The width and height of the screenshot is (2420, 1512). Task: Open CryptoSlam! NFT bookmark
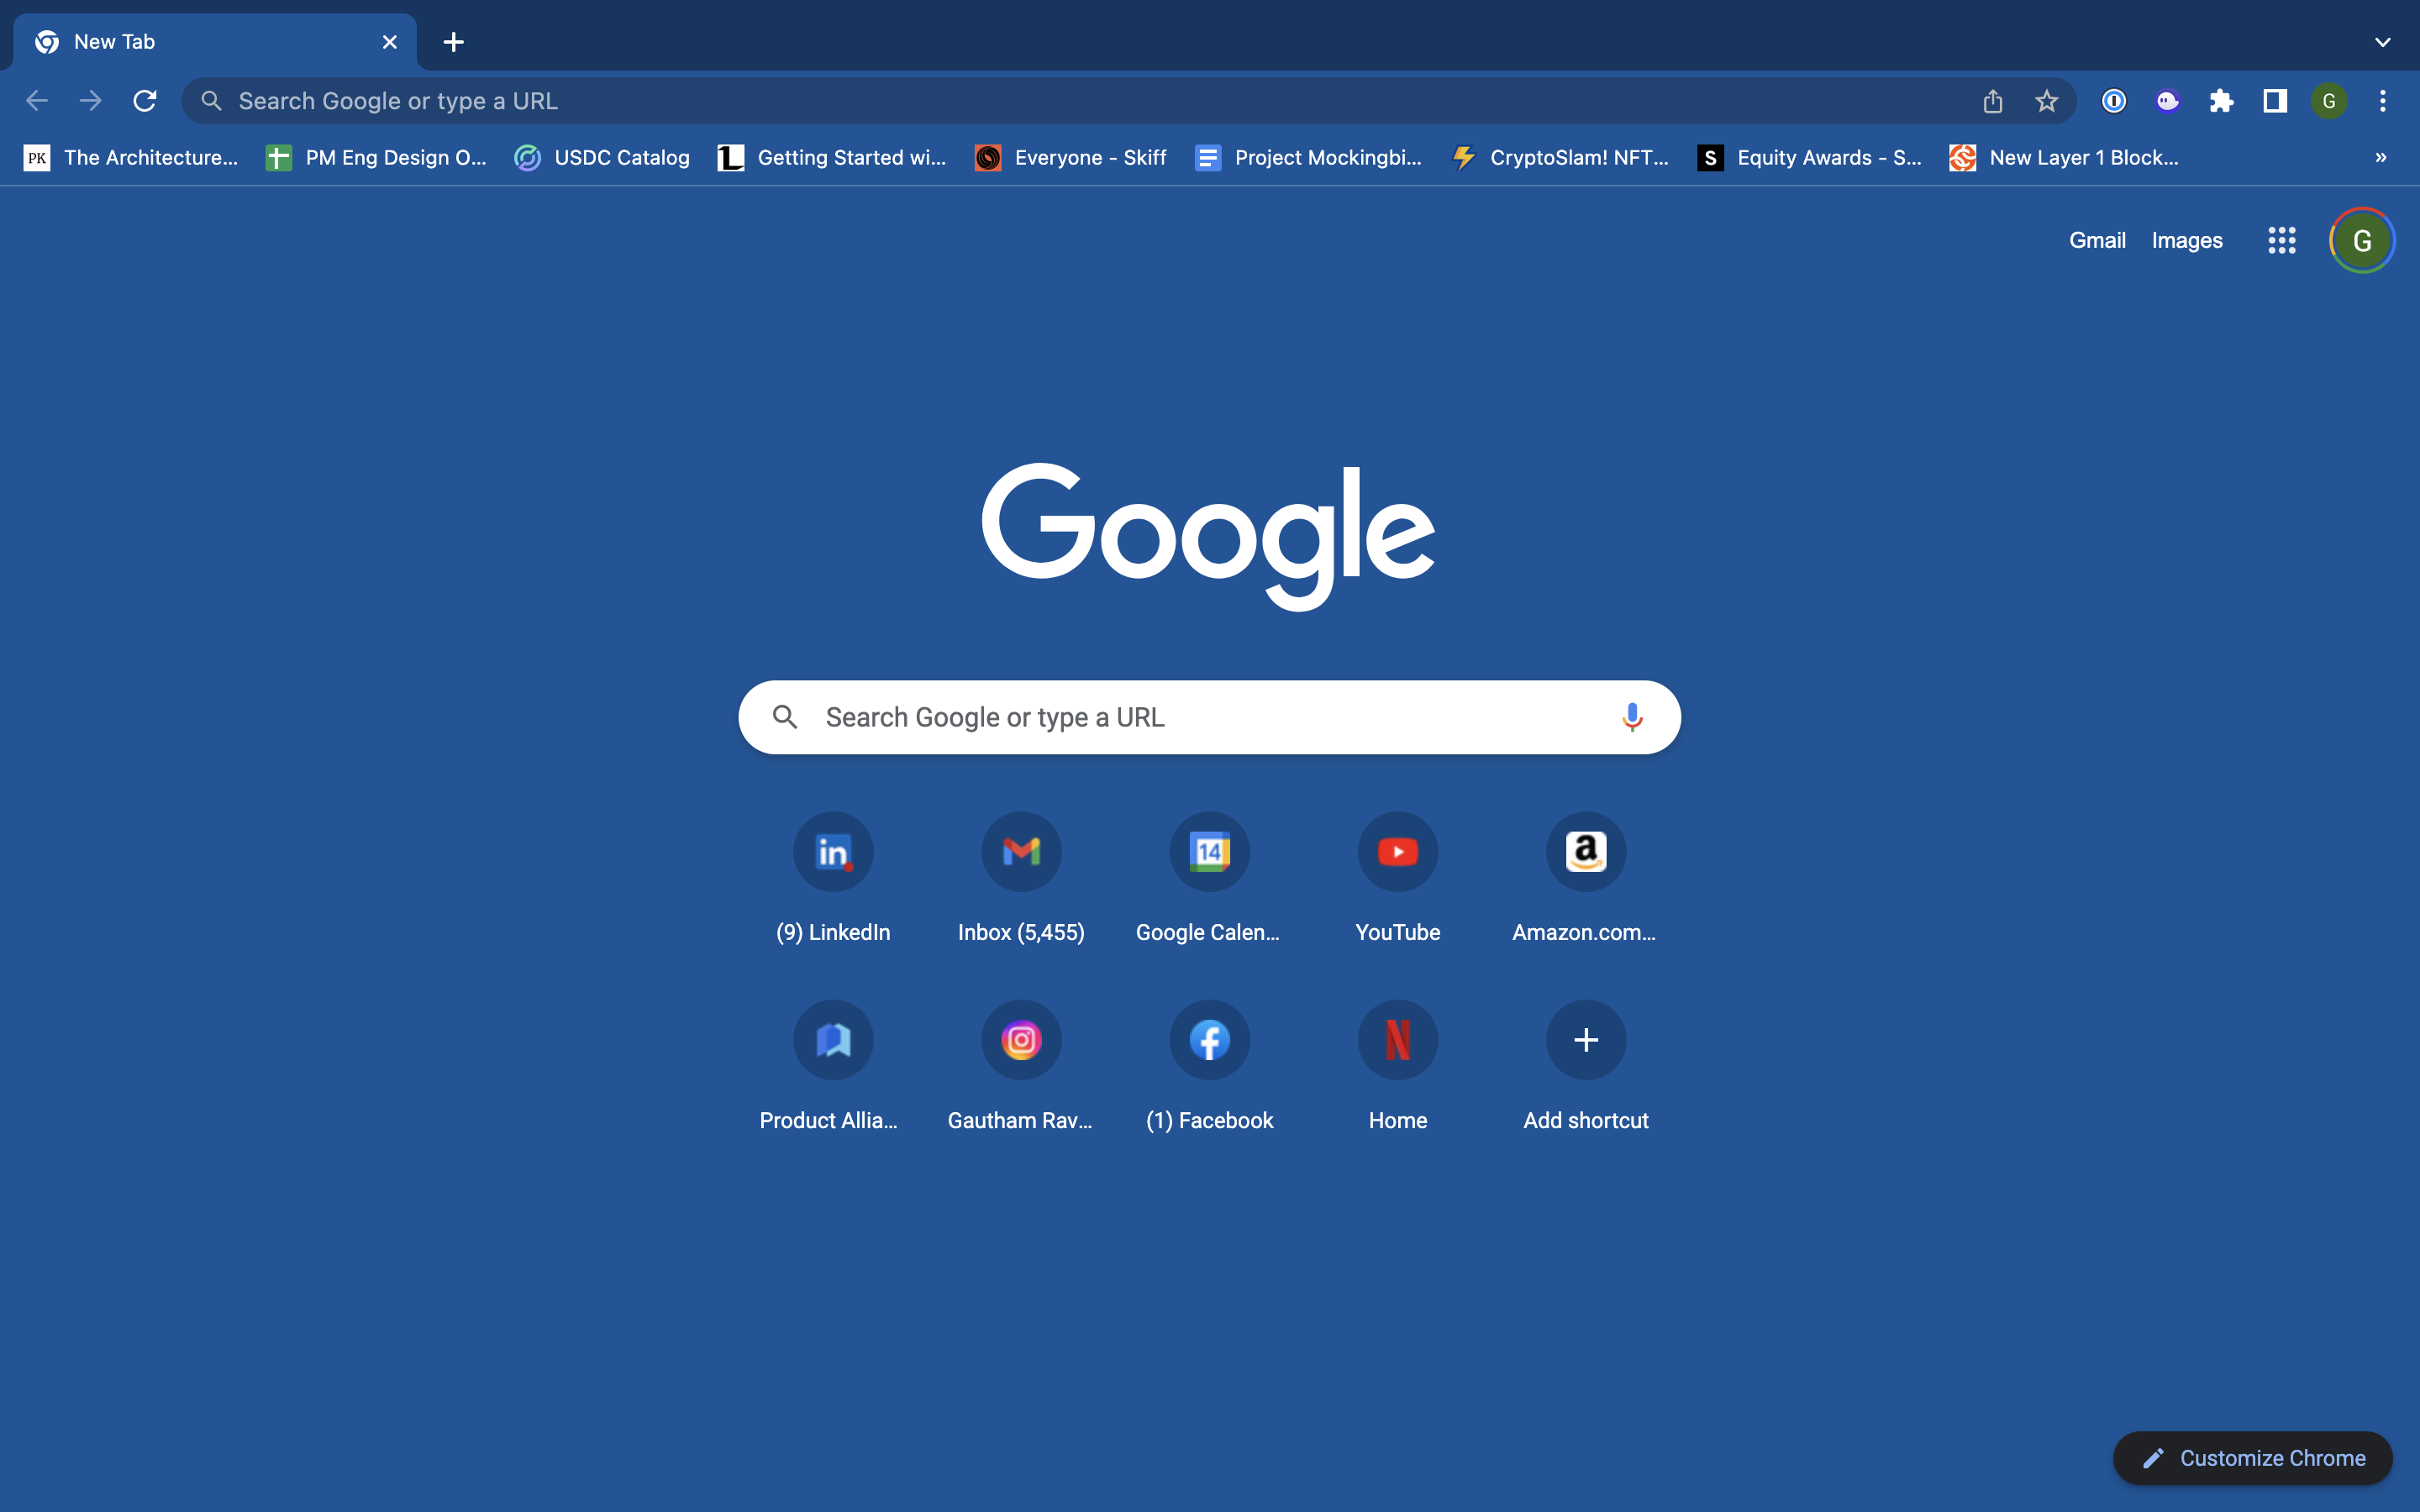pyautogui.click(x=1560, y=157)
